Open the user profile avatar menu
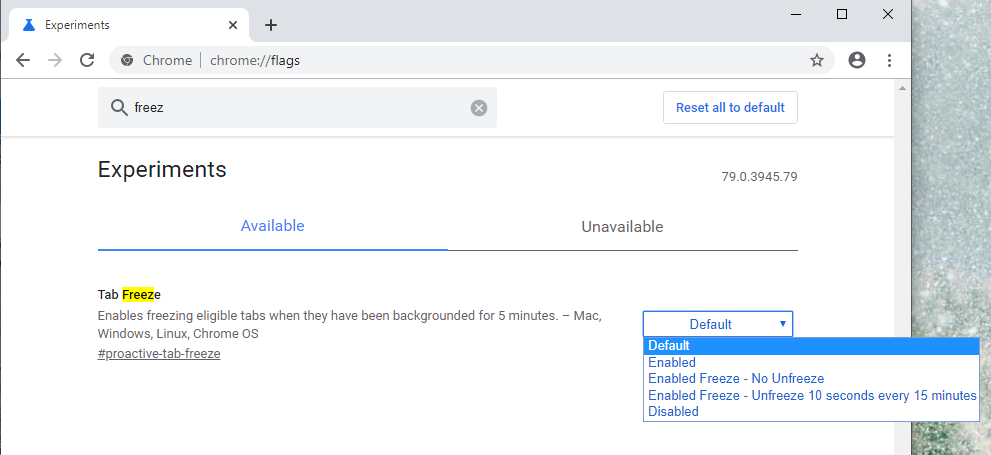The width and height of the screenshot is (991, 455). point(857,60)
